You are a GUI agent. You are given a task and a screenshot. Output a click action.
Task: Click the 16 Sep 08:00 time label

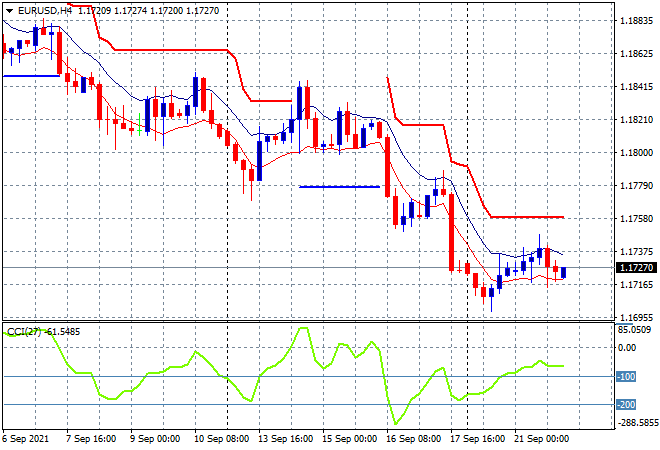coord(413,439)
